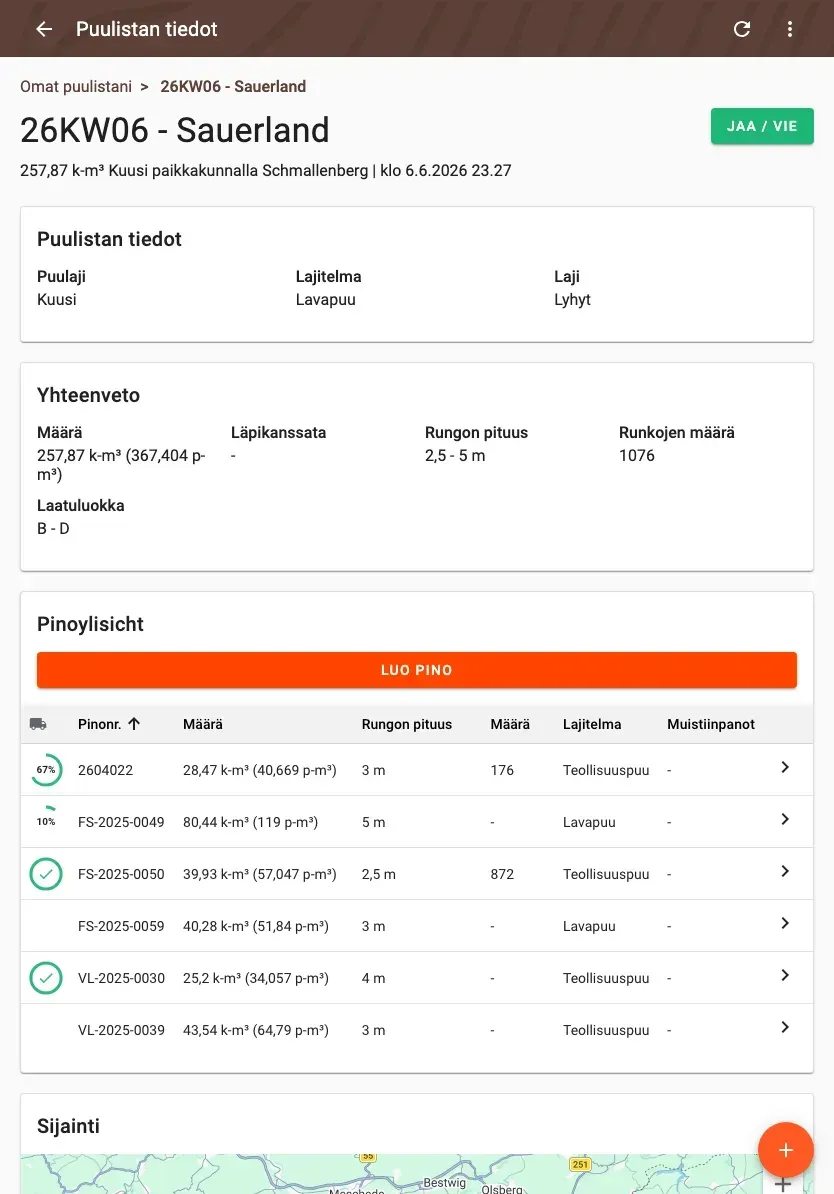The width and height of the screenshot is (834, 1194).
Task: Zoom in on the map with plus
Action: pos(782,1185)
